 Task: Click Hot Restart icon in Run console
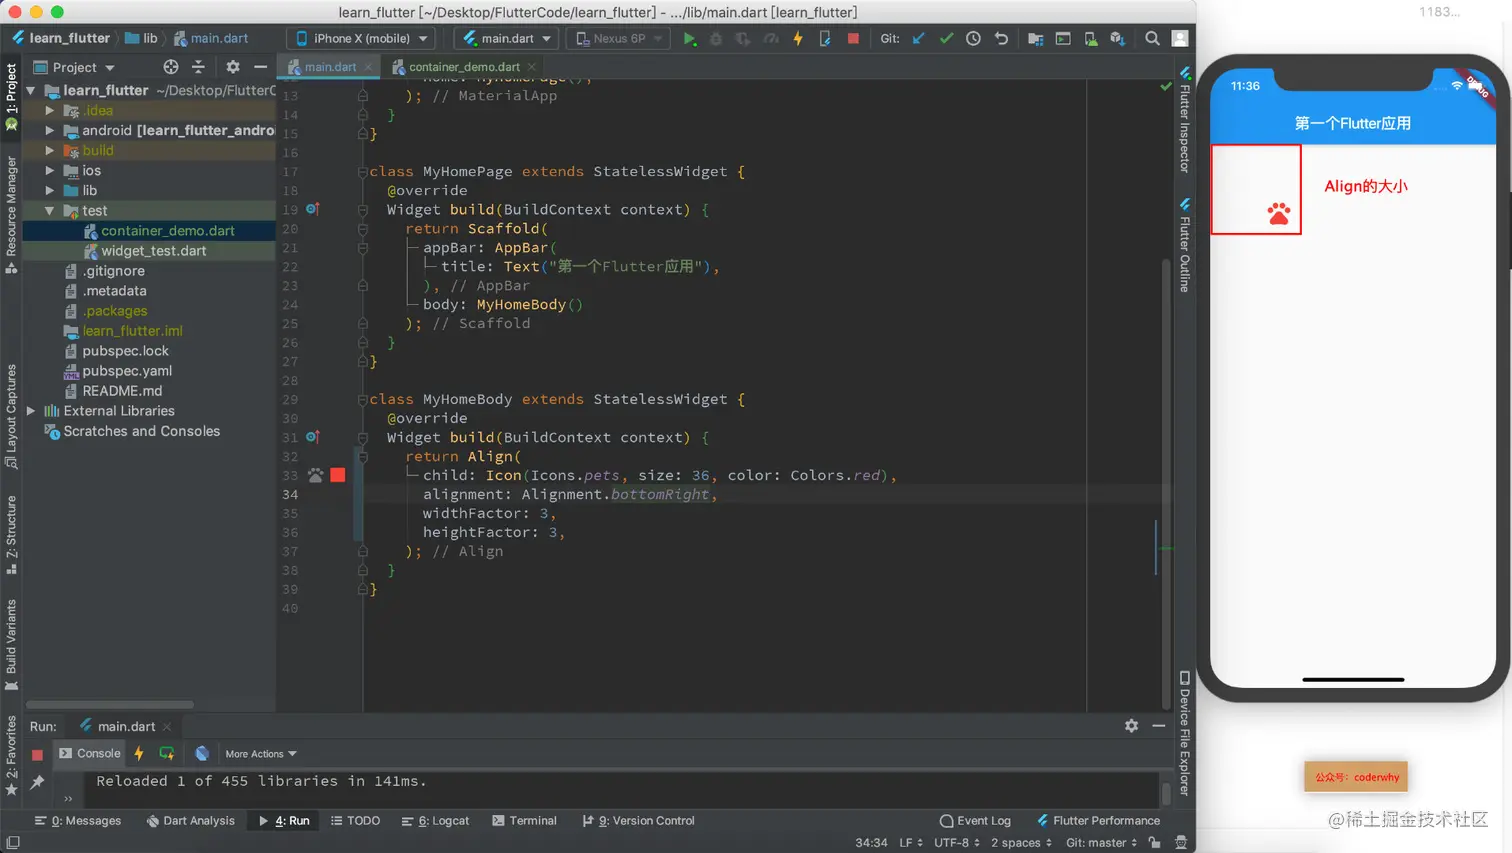pos(167,753)
